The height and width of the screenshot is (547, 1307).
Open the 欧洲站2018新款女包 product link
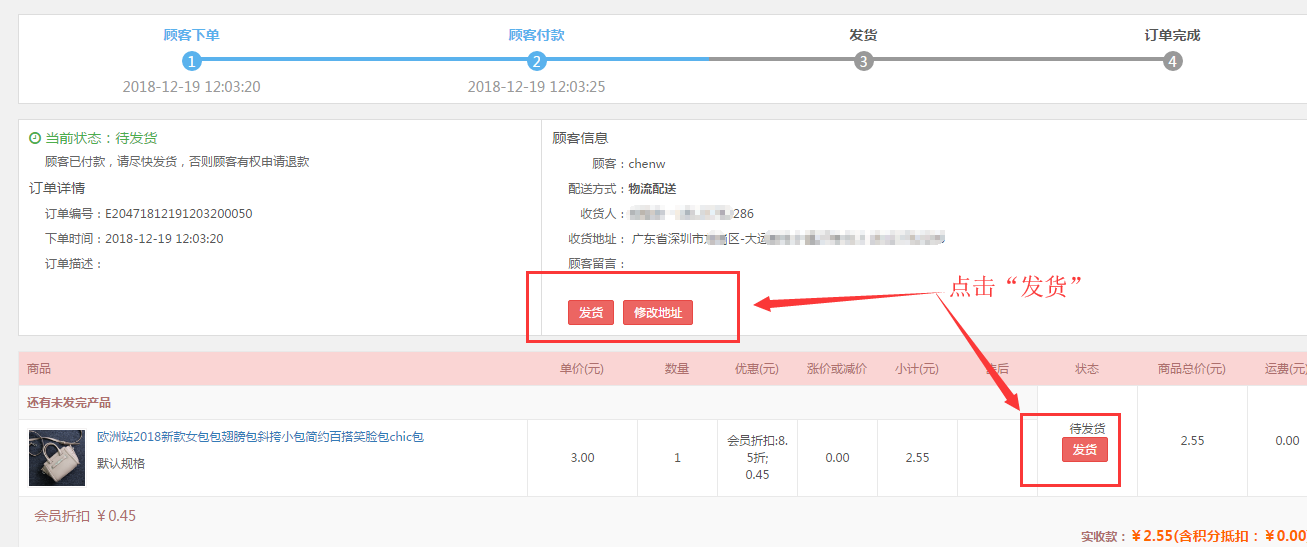pyautogui.click(x=260, y=437)
